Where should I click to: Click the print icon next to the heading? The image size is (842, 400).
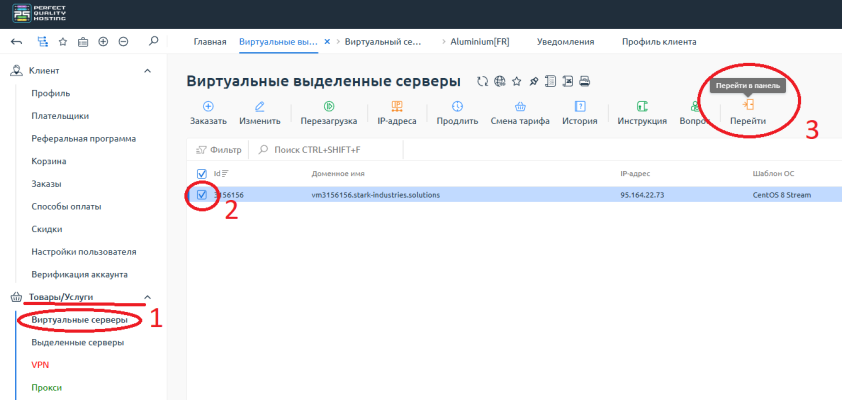pyautogui.click(x=585, y=81)
